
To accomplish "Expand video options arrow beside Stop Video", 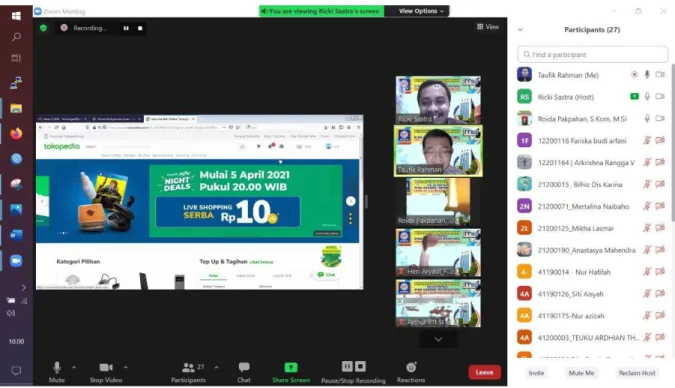I will [x=126, y=367].
